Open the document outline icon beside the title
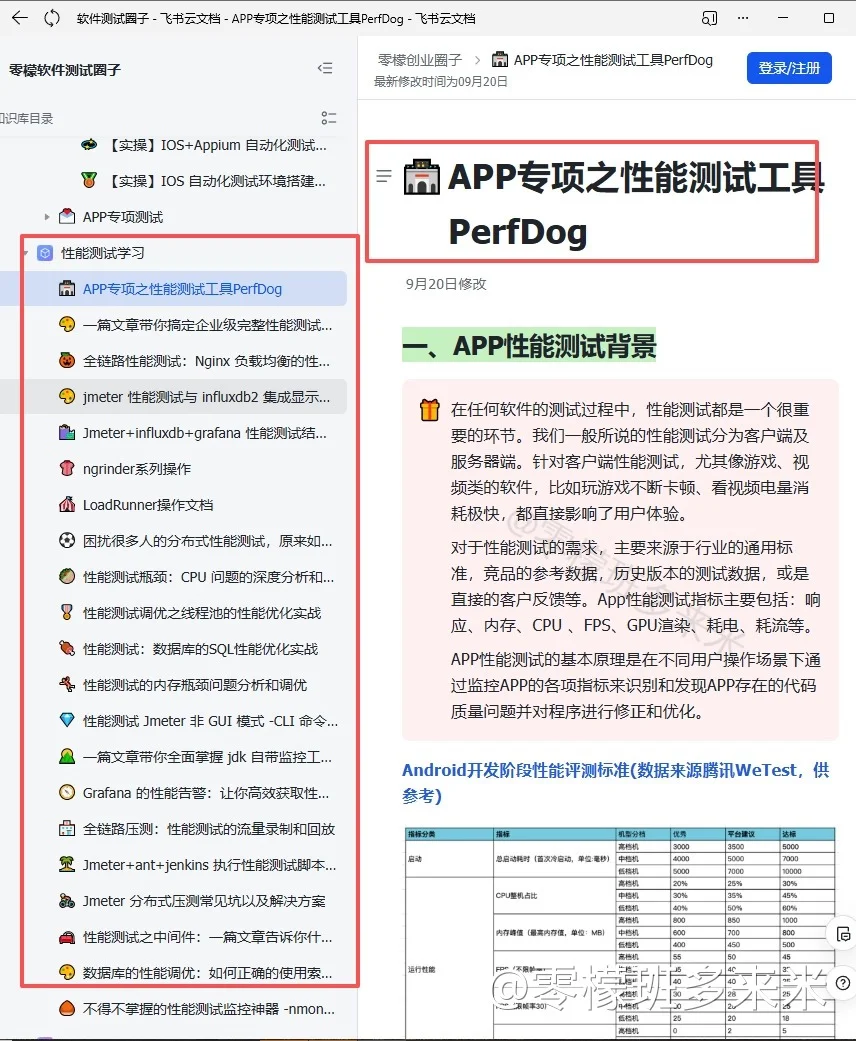 384,175
